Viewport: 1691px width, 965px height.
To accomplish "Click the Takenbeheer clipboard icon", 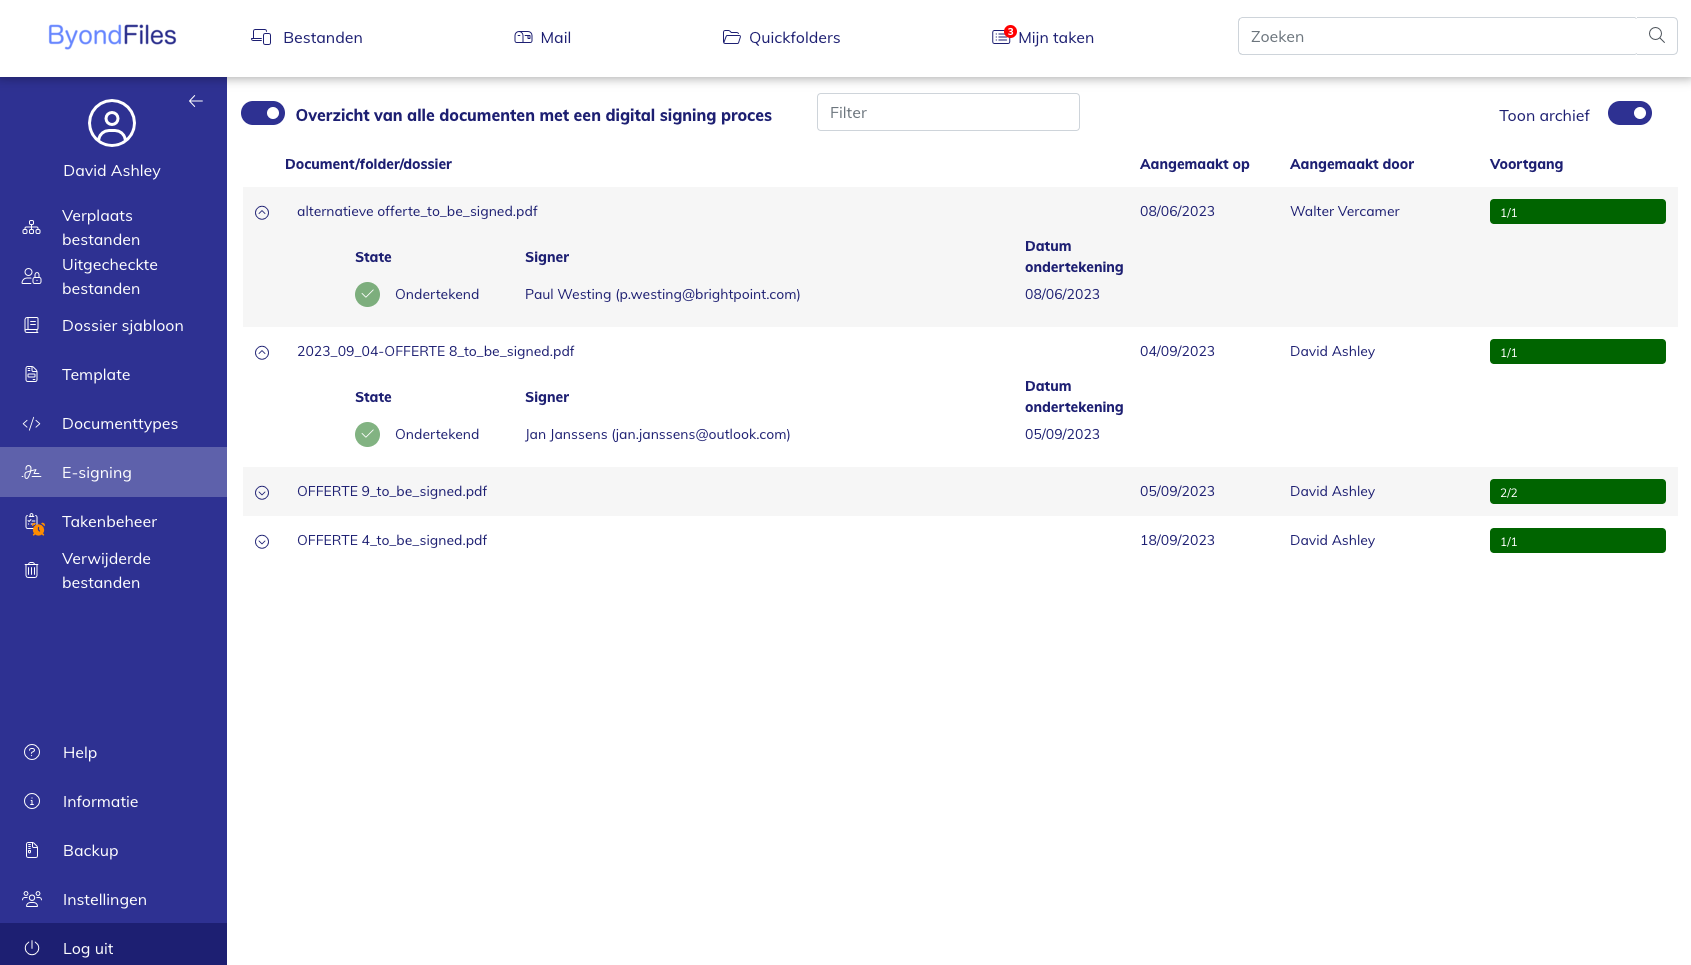I will 33,522.
